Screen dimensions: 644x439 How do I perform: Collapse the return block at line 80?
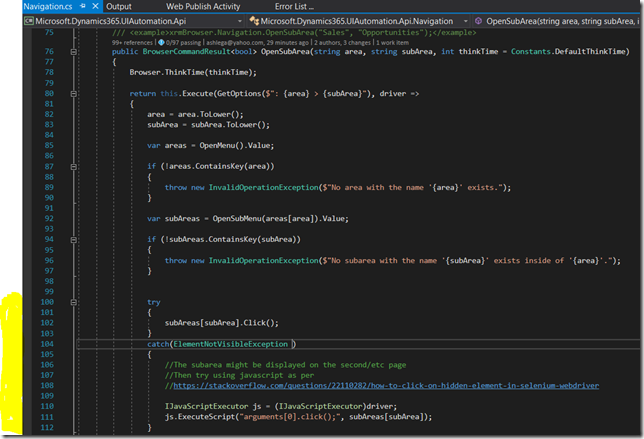pos(74,94)
